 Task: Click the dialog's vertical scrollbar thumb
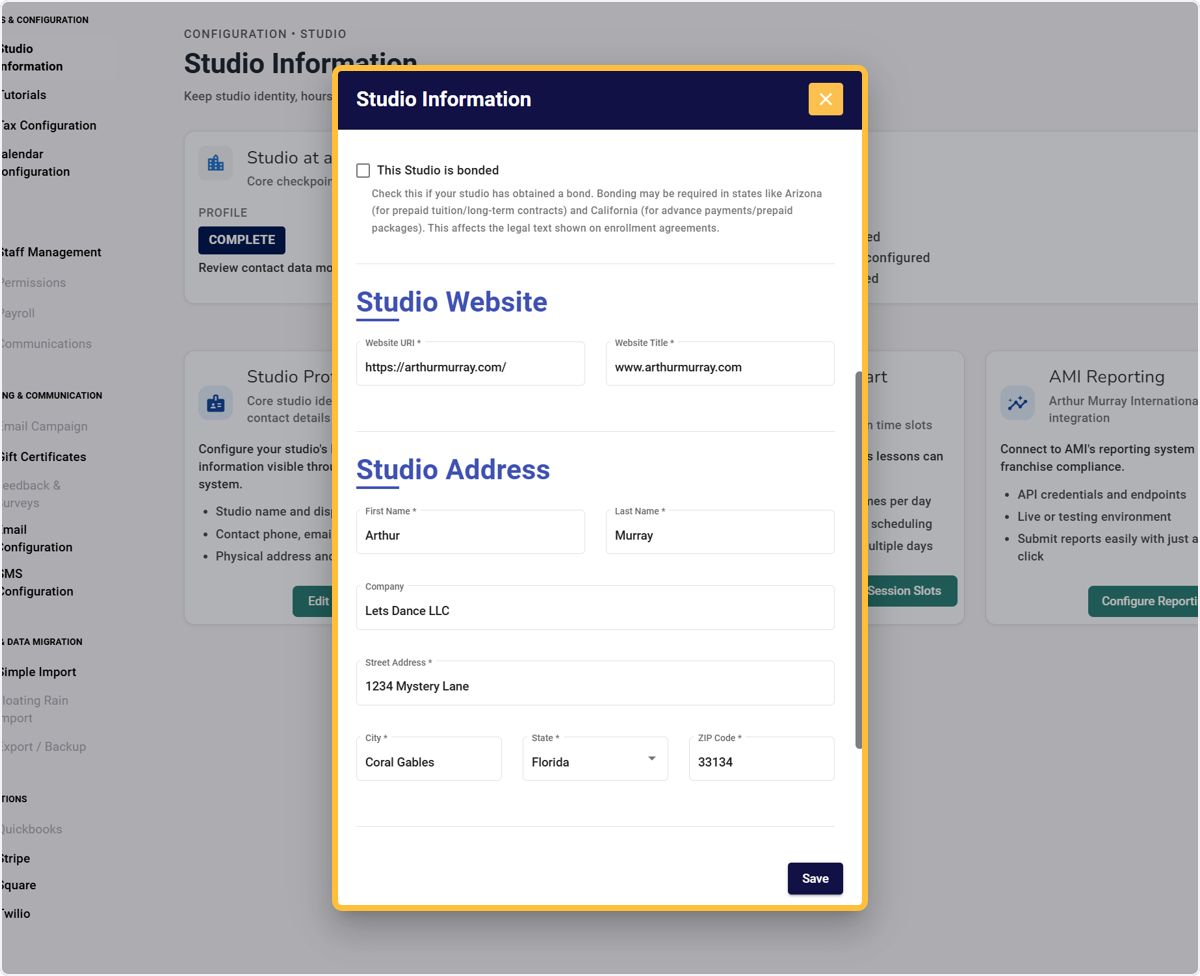pyautogui.click(x=858, y=560)
